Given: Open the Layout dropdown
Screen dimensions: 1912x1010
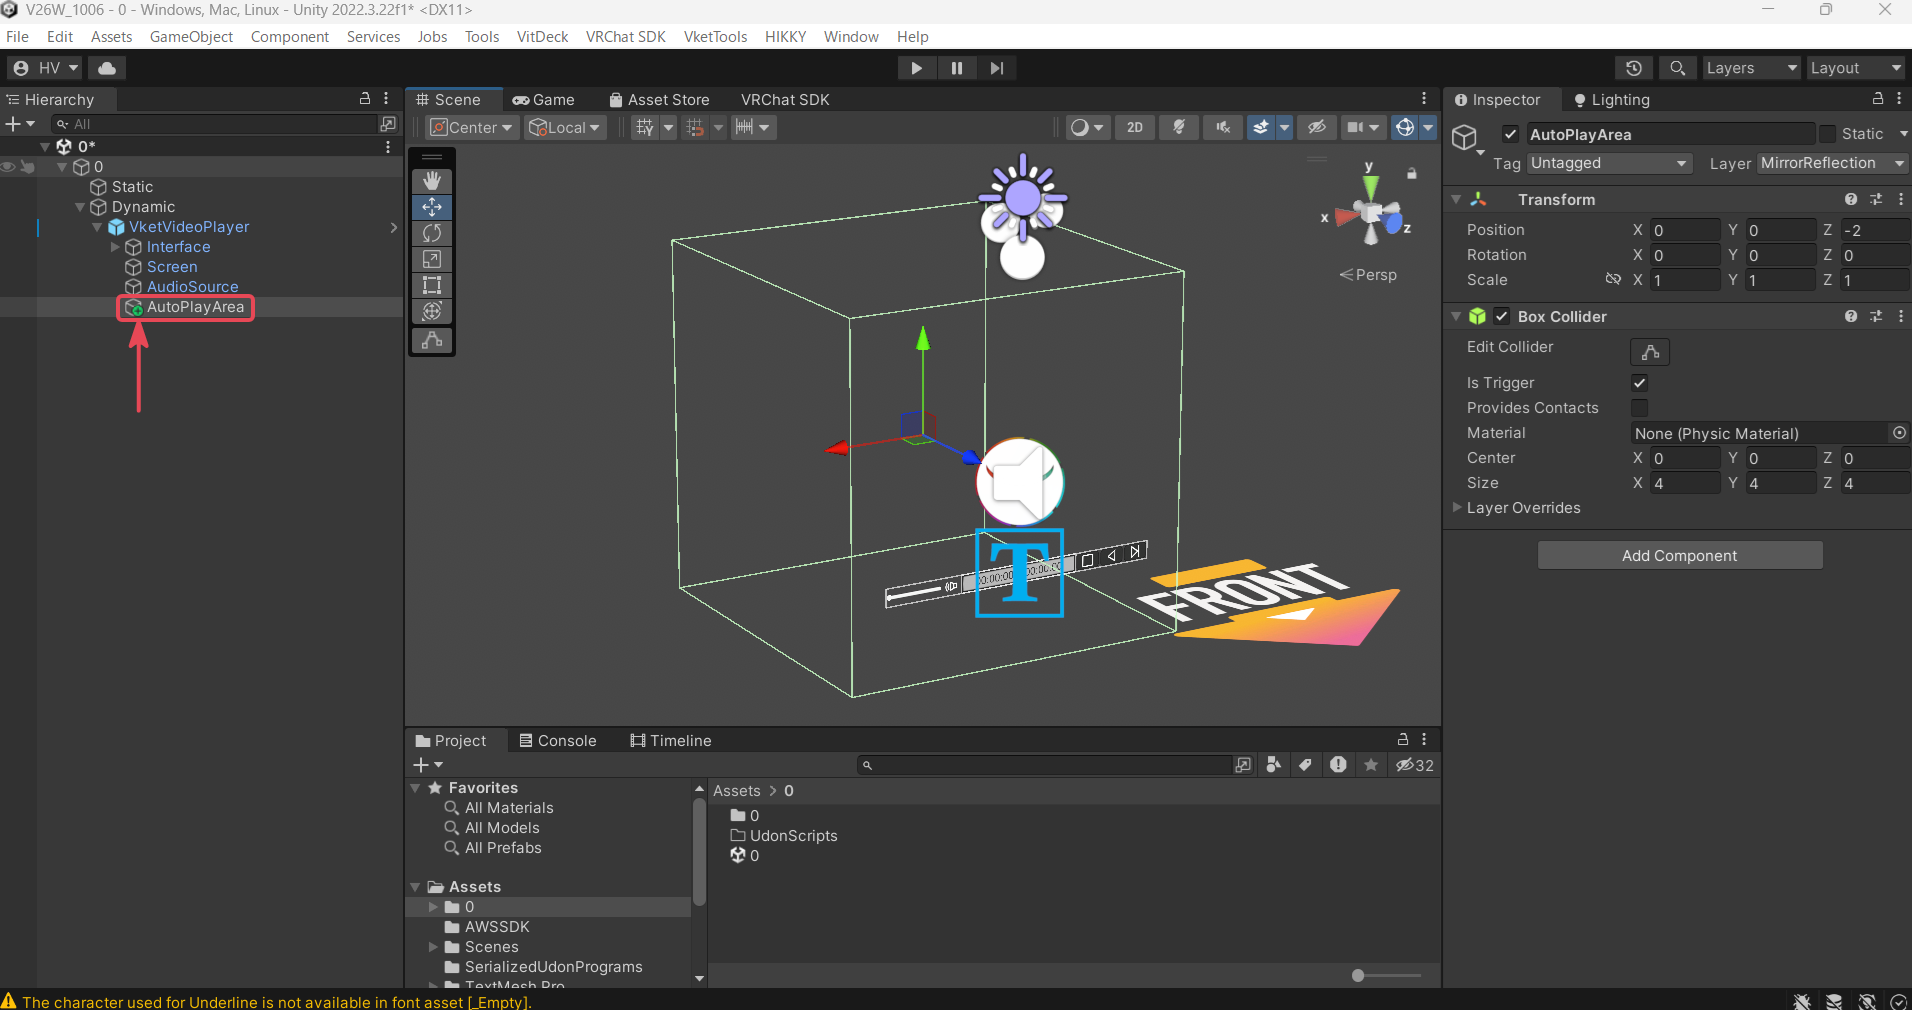Looking at the screenshot, I should [1854, 68].
